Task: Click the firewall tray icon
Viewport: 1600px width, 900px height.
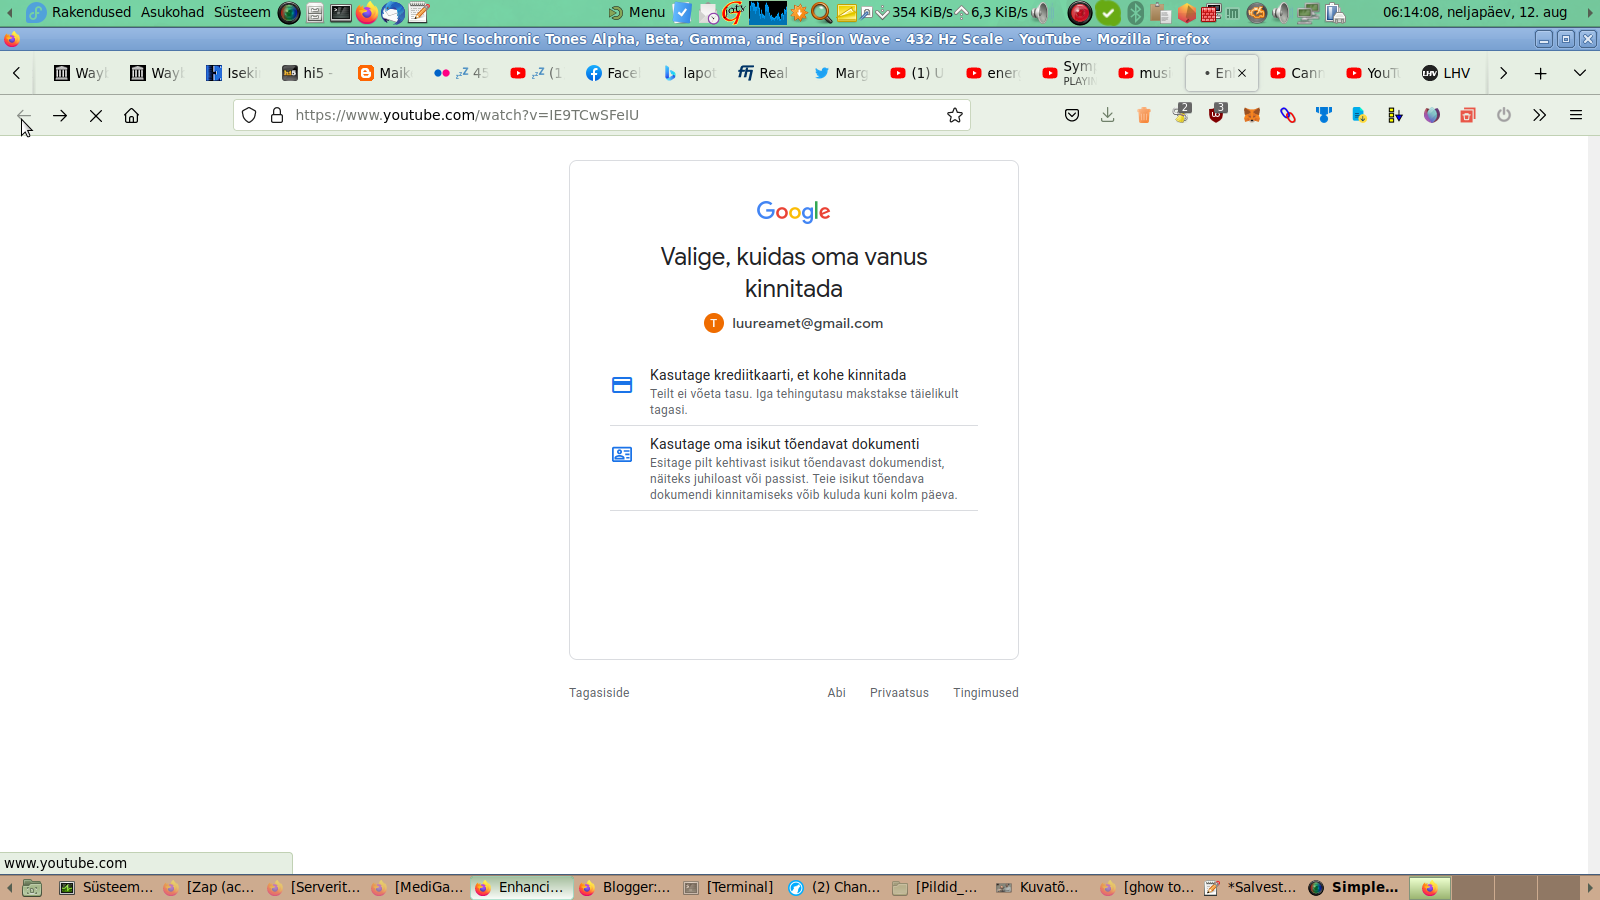Action: pos(1211,13)
